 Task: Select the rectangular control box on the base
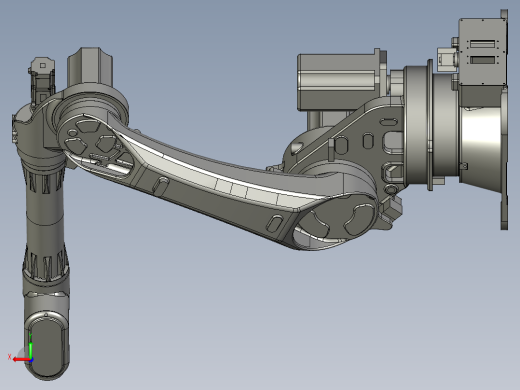483,52
